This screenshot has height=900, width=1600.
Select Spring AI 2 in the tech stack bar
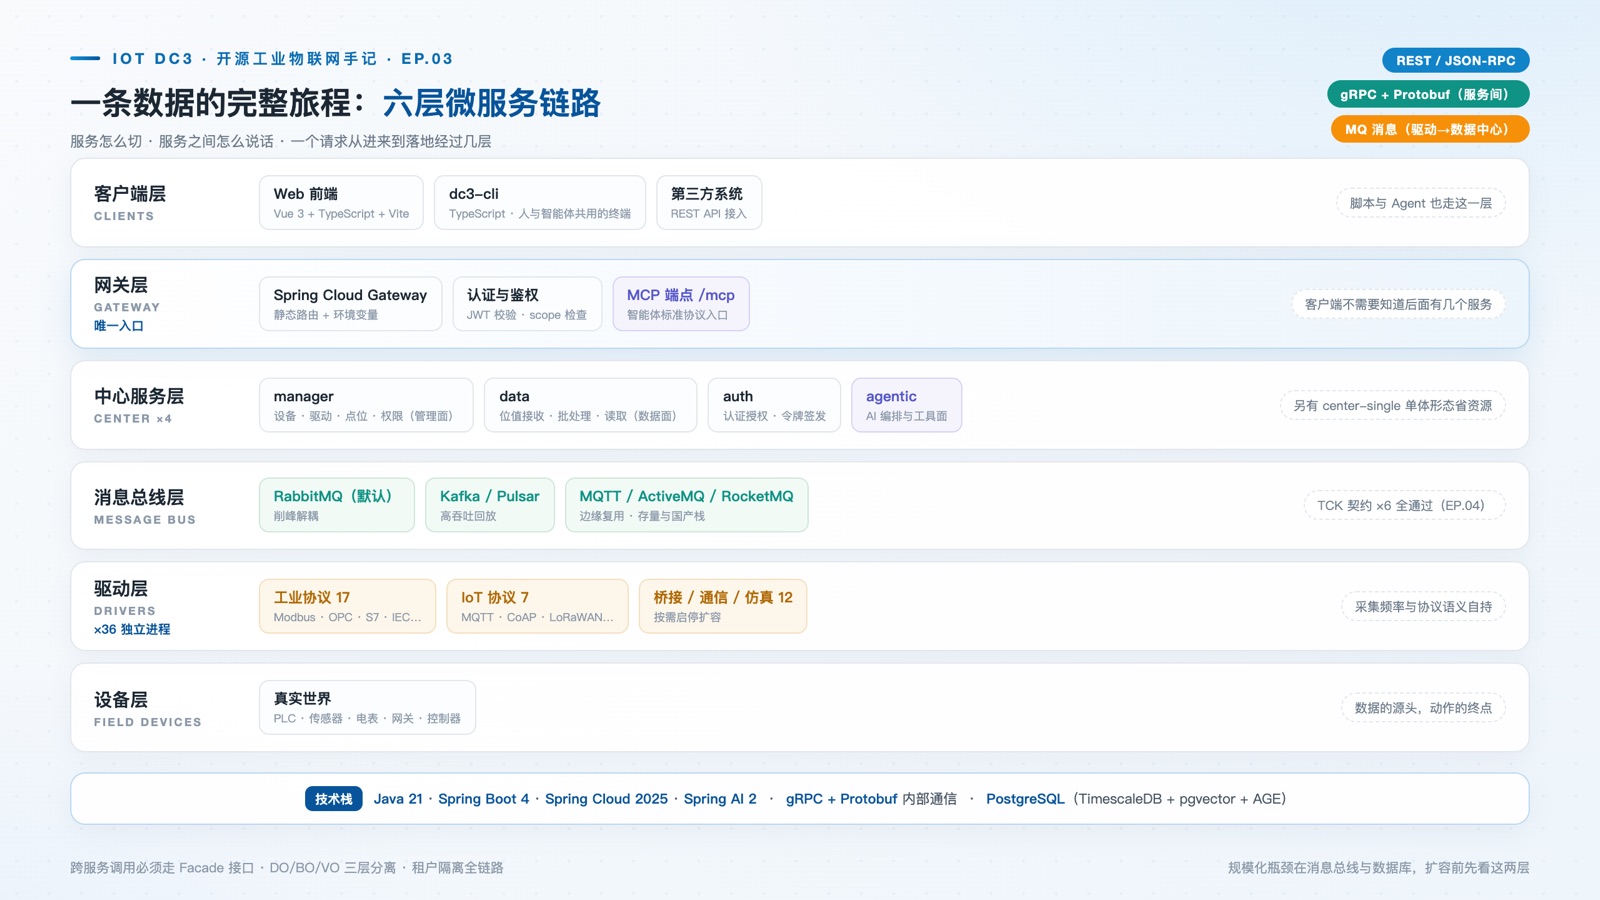click(x=720, y=799)
